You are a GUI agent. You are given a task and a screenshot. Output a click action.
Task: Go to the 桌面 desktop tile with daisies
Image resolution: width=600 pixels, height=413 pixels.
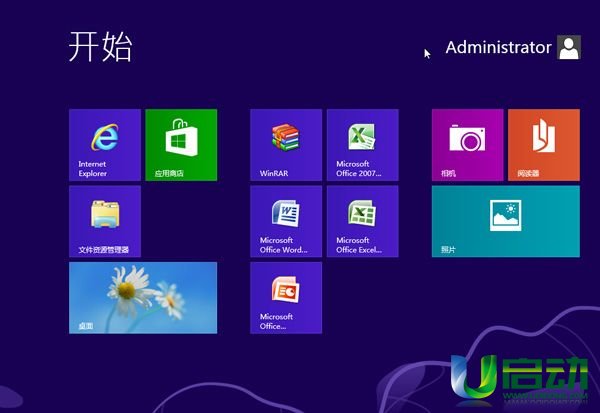coord(143,298)
